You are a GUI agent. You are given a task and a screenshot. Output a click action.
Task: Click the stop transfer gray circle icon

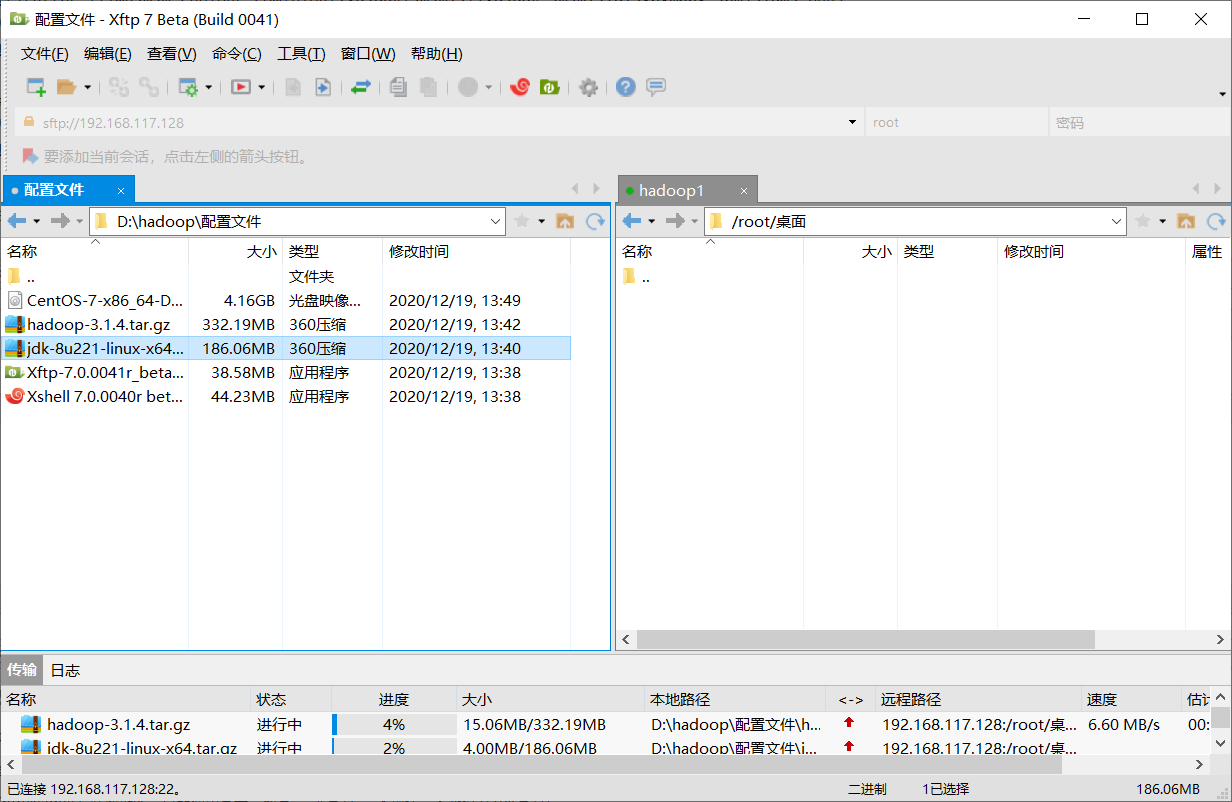click(x=468, y=87)
